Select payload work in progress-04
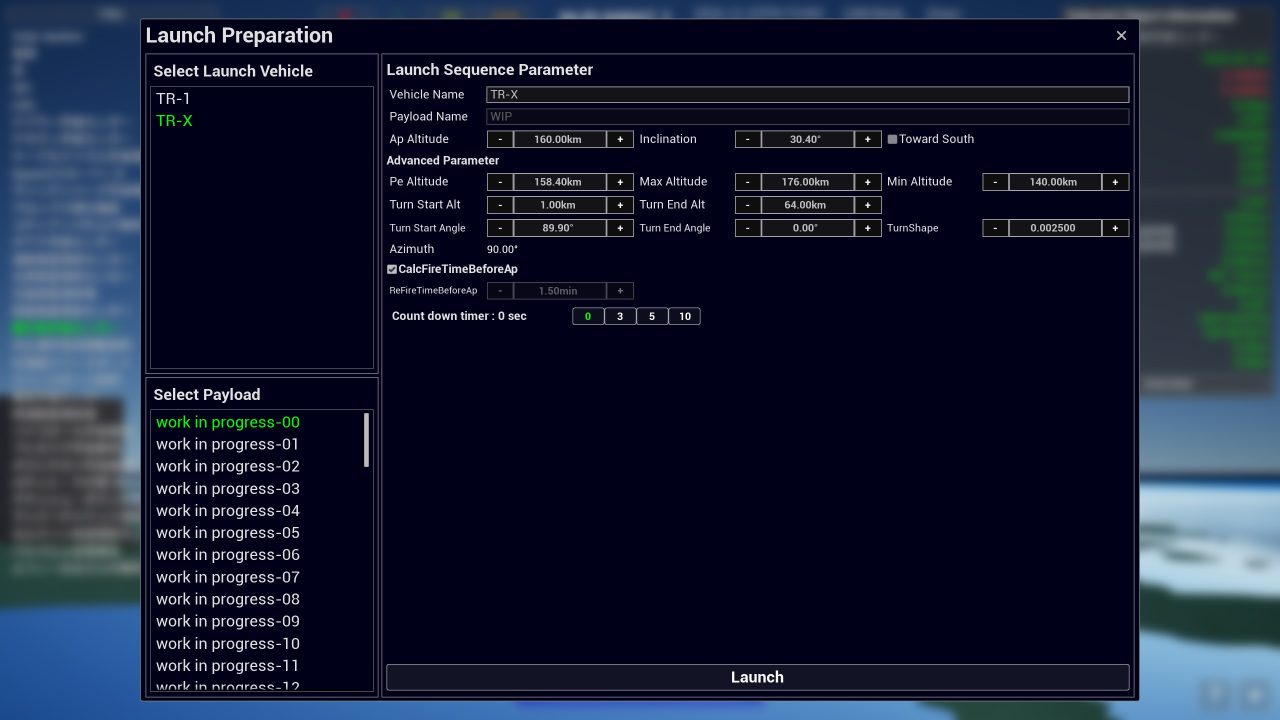1280x720 pixels. (228, 510)
